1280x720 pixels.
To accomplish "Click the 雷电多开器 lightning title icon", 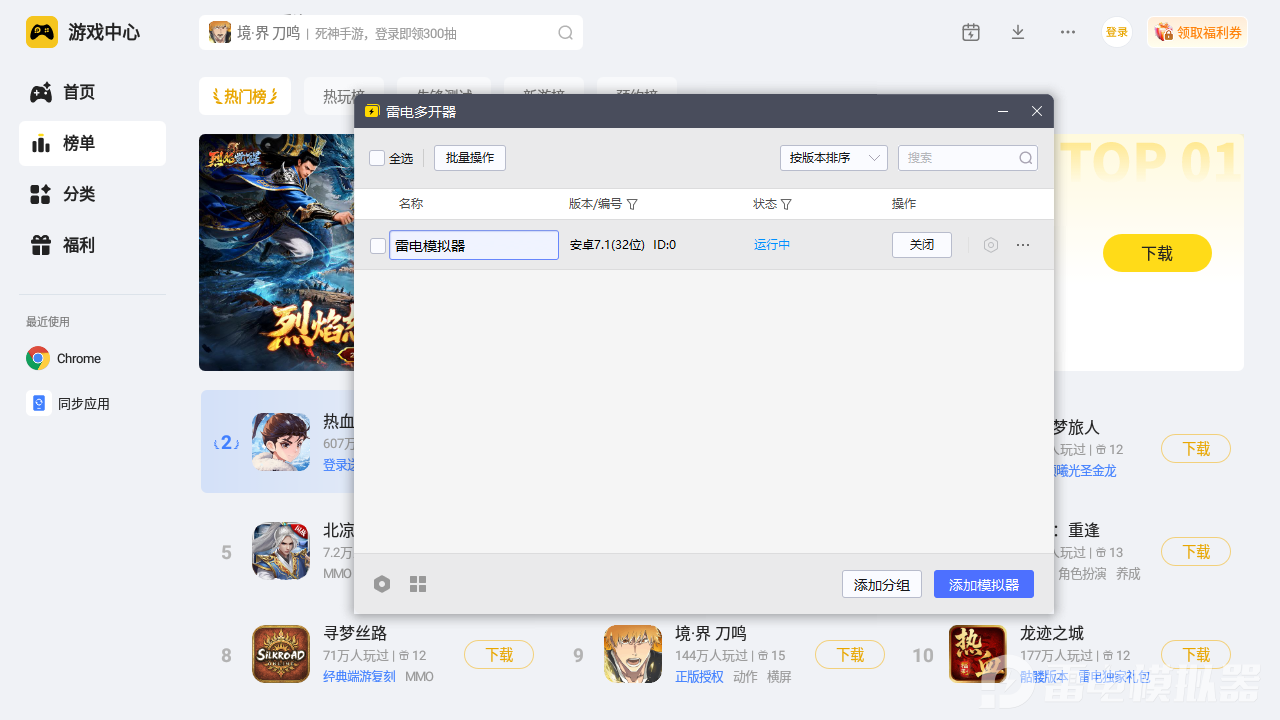I will point(372,111).
